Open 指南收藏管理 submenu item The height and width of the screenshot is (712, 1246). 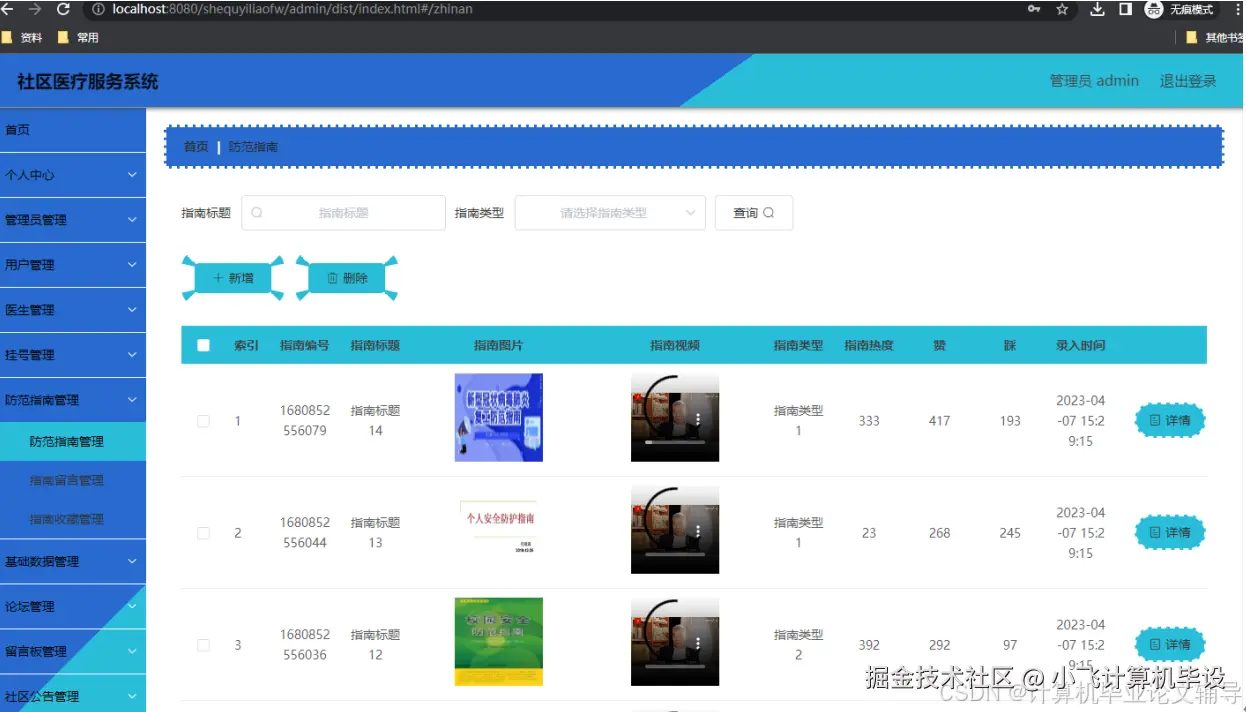[73, 519]
